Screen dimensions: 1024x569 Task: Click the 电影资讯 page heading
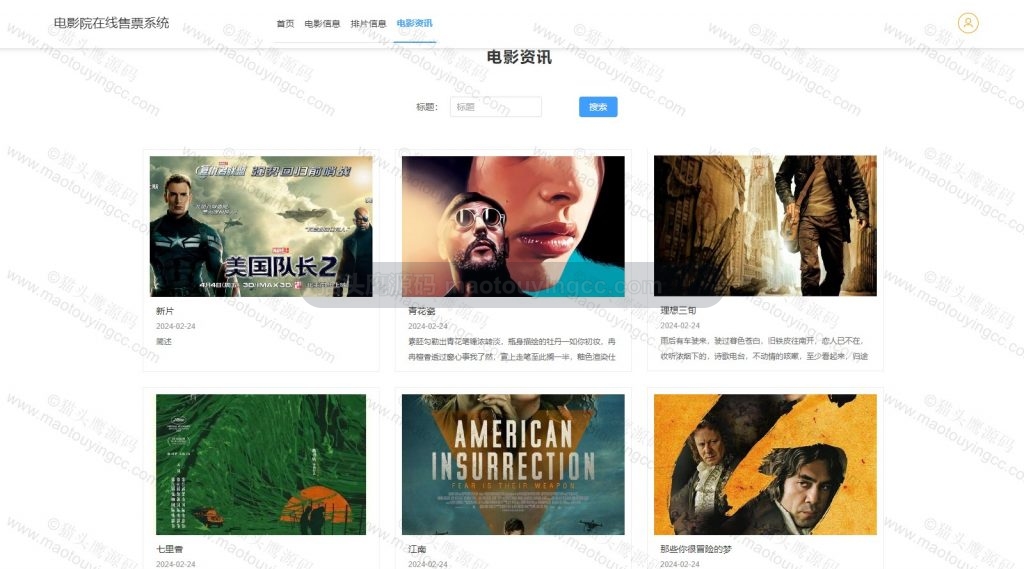click(519, 57)
